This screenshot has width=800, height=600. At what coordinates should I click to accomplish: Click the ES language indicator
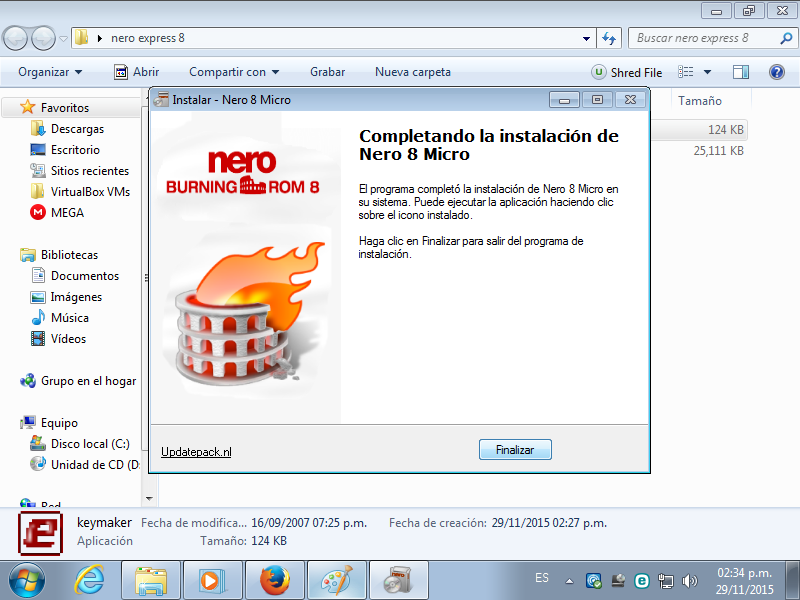[x=542, y=578]
